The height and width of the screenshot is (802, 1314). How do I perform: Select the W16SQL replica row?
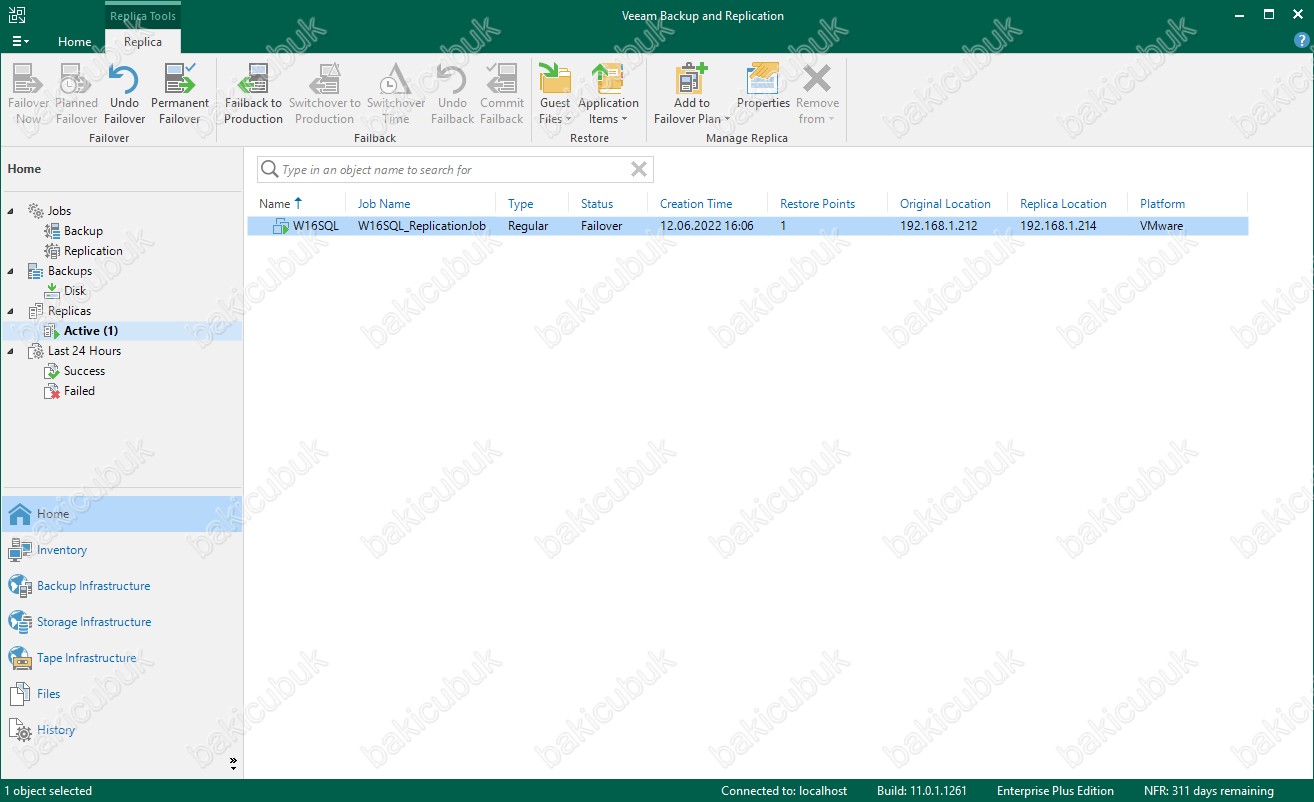click(748, 226)
